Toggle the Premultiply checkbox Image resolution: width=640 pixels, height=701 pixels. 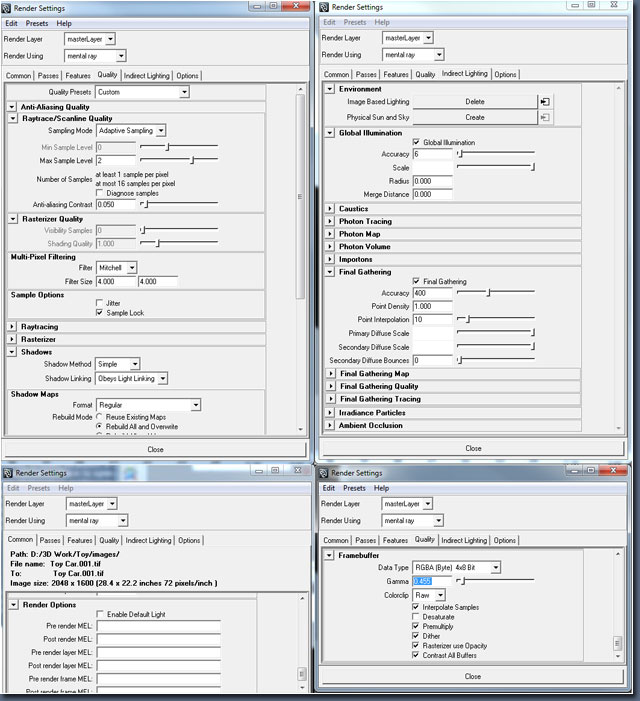416,626
